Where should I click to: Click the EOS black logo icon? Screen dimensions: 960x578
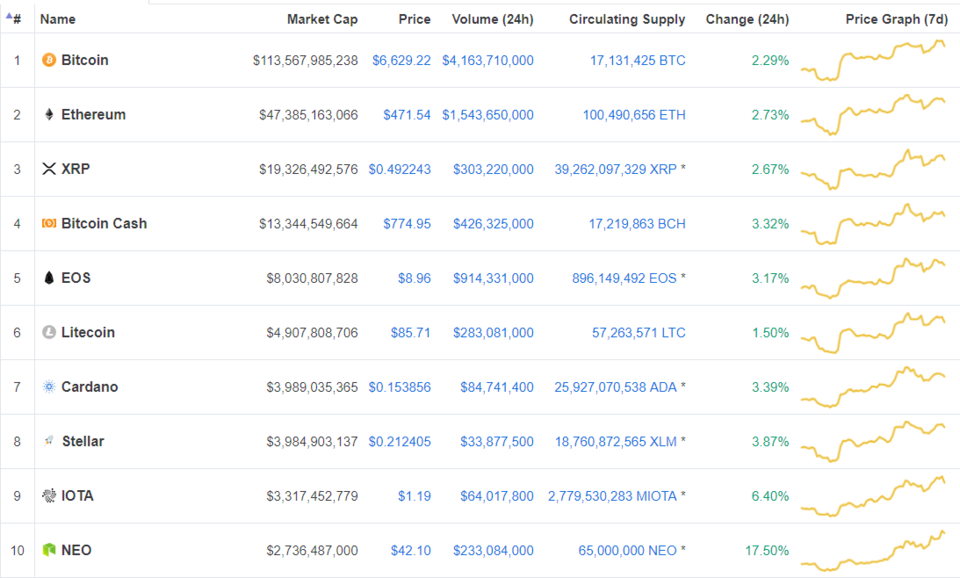(49, 278)
